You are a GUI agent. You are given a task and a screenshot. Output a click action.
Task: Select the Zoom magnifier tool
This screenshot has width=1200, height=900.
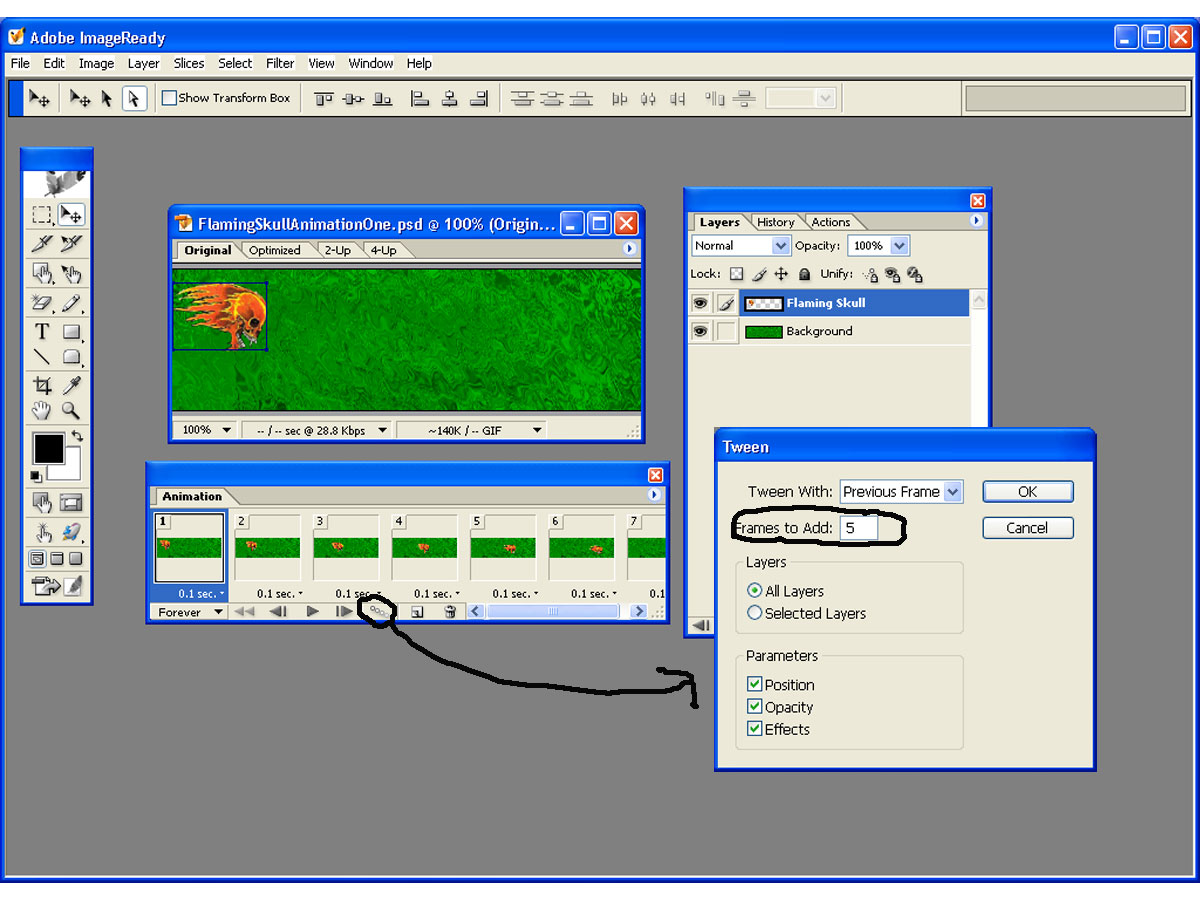click(x=71, y=410)
